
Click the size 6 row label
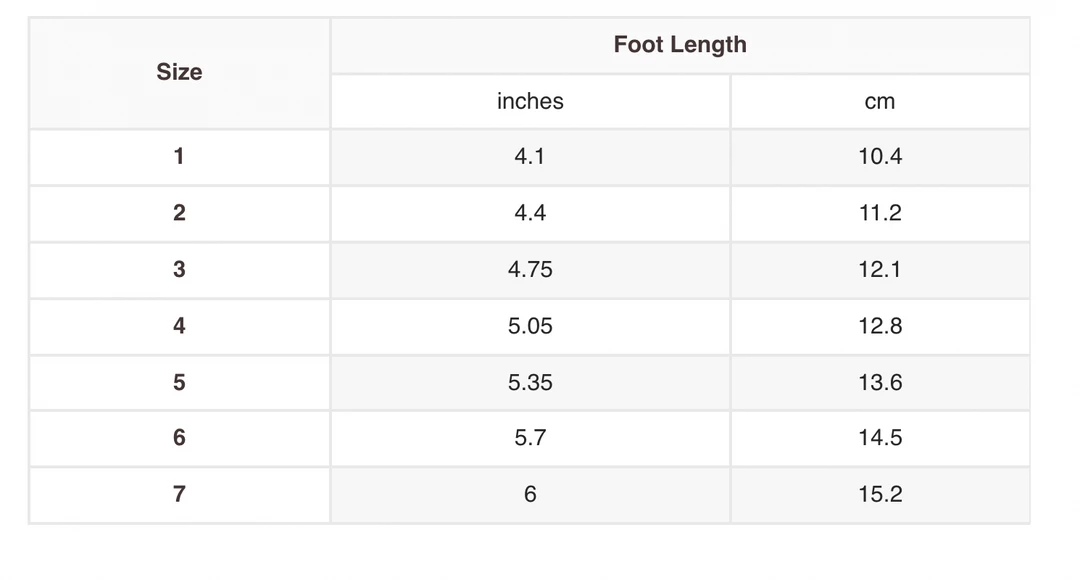[179, 438]
